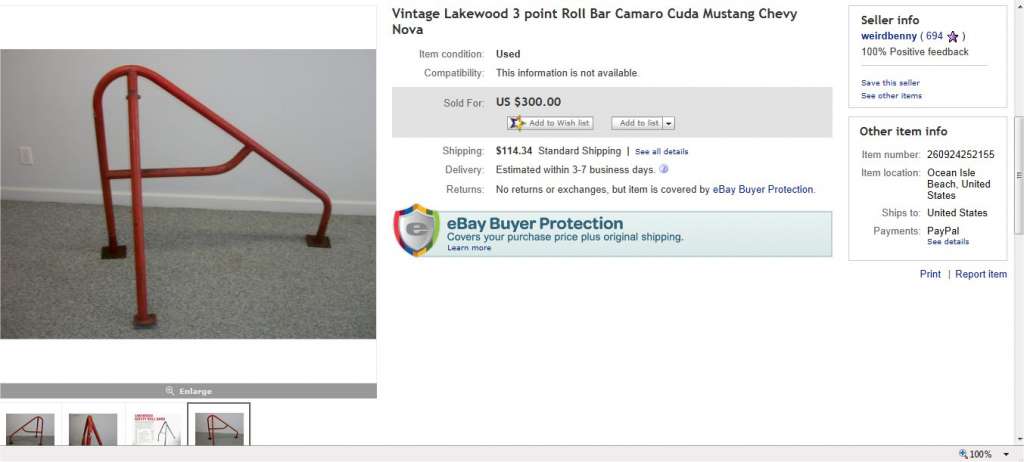Select the third thumbnail with brochure image

click(156, 429)
